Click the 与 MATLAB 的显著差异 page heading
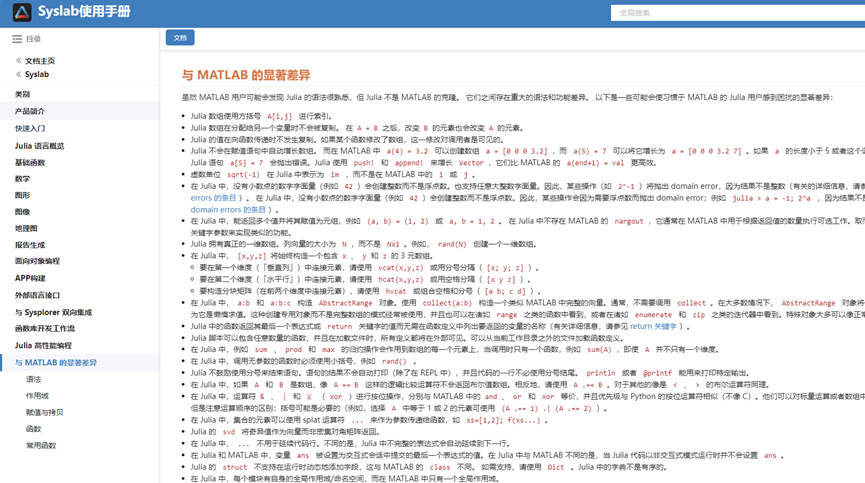865x483 pixels. pyautogui.click(x=246, y=75)
